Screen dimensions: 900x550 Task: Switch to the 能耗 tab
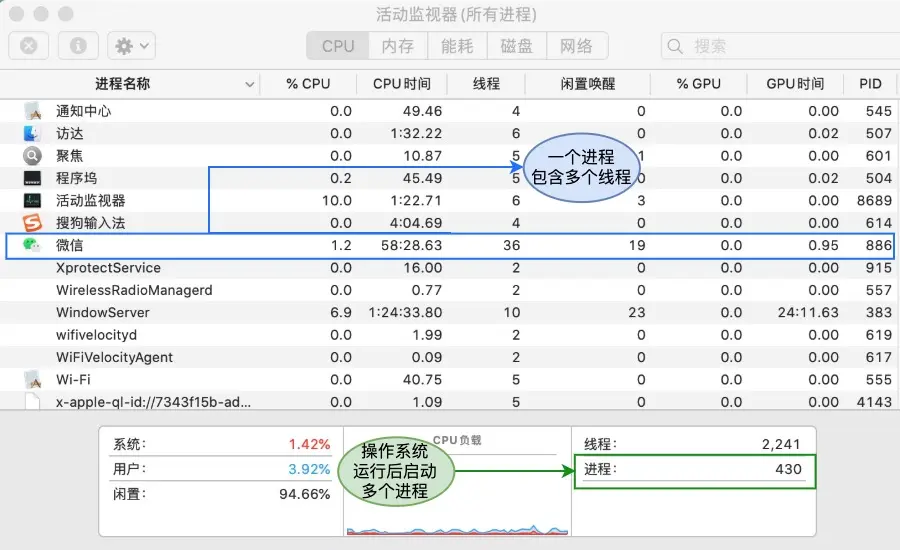457,46
